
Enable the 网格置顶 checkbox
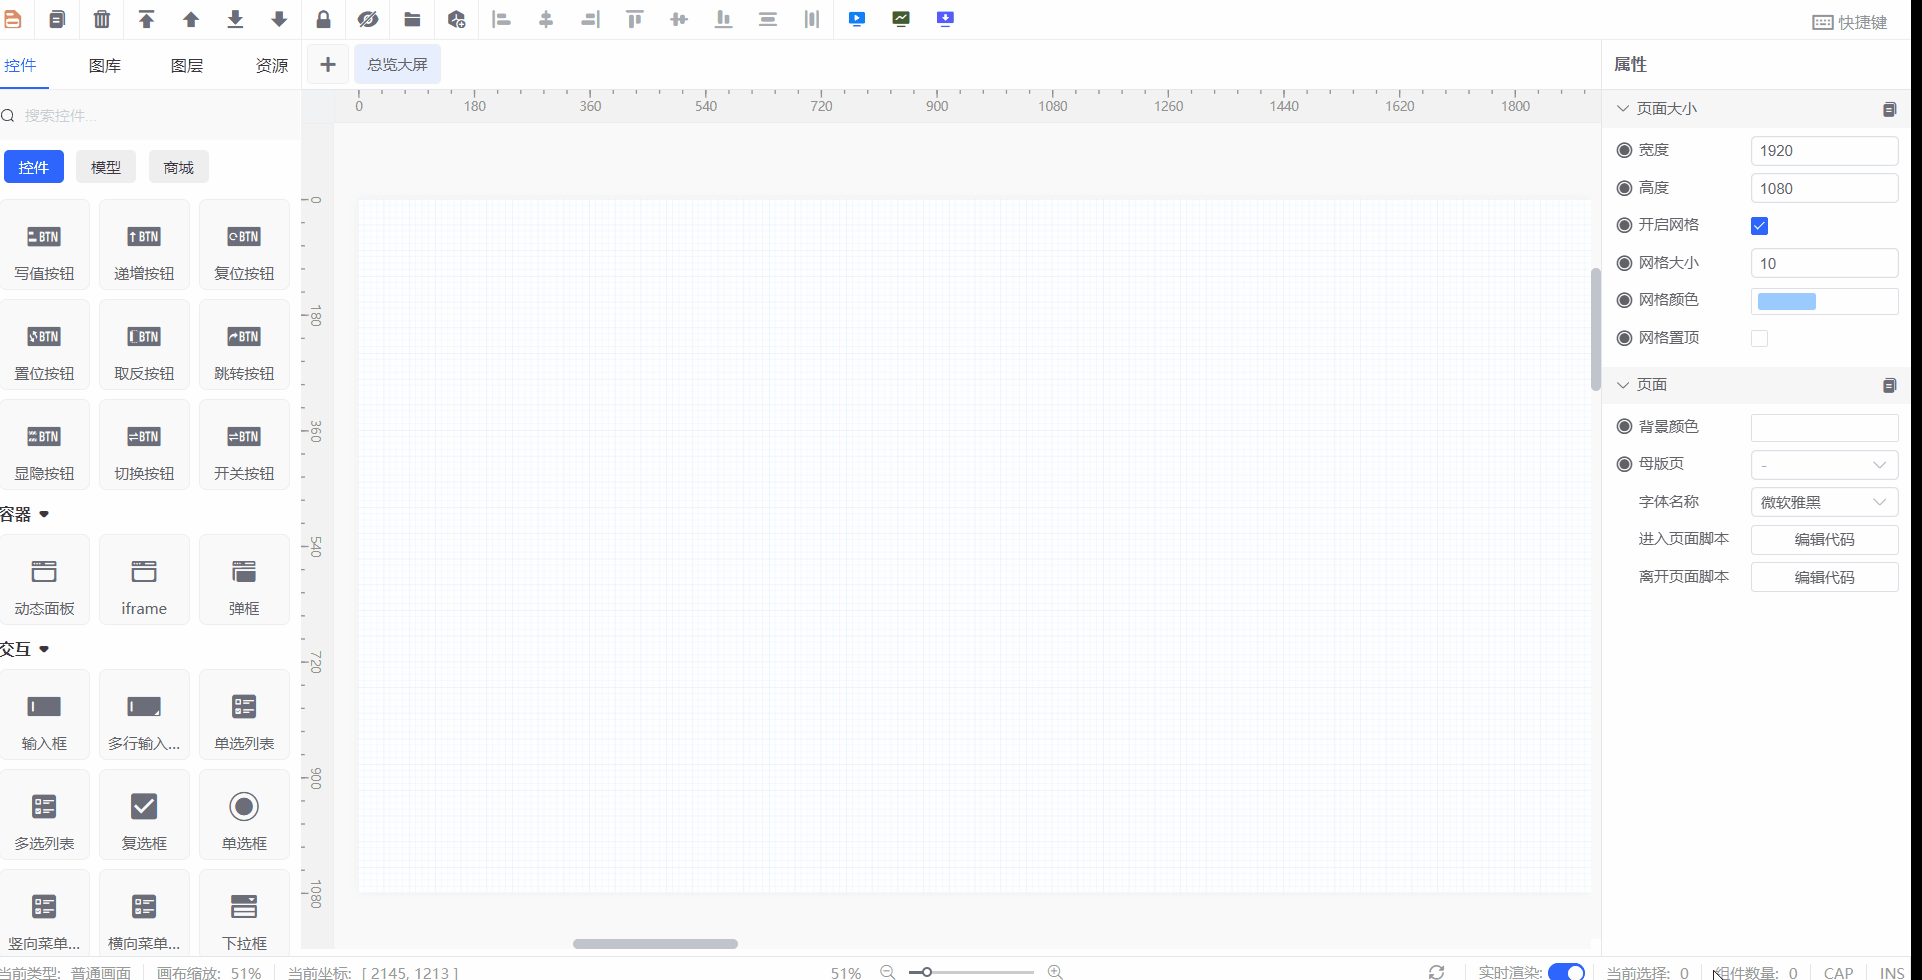tap(1759, 338)
